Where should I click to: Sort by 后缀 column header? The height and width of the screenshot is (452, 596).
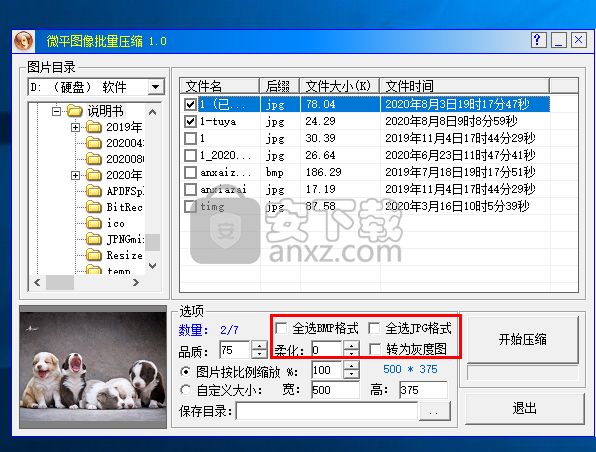(280, 86)
